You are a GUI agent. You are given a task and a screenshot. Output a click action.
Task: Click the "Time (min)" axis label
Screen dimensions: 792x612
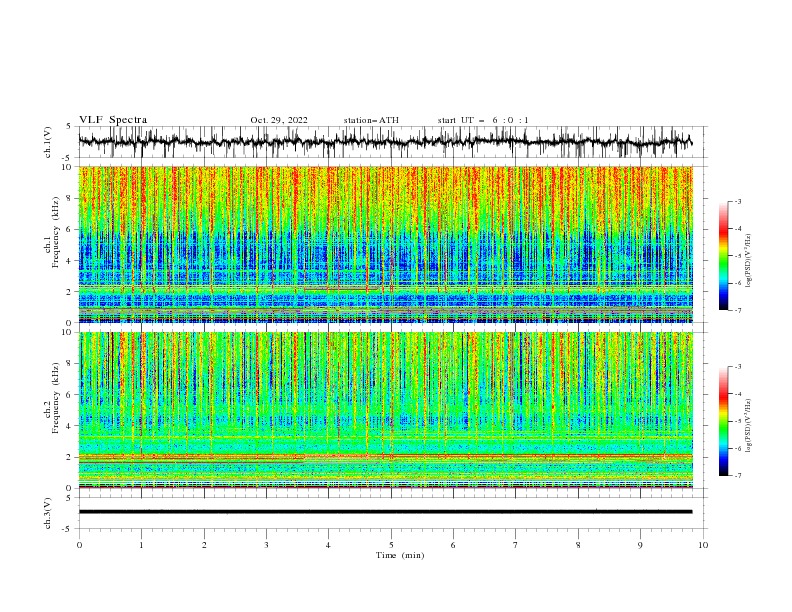(x=400, y=555)
